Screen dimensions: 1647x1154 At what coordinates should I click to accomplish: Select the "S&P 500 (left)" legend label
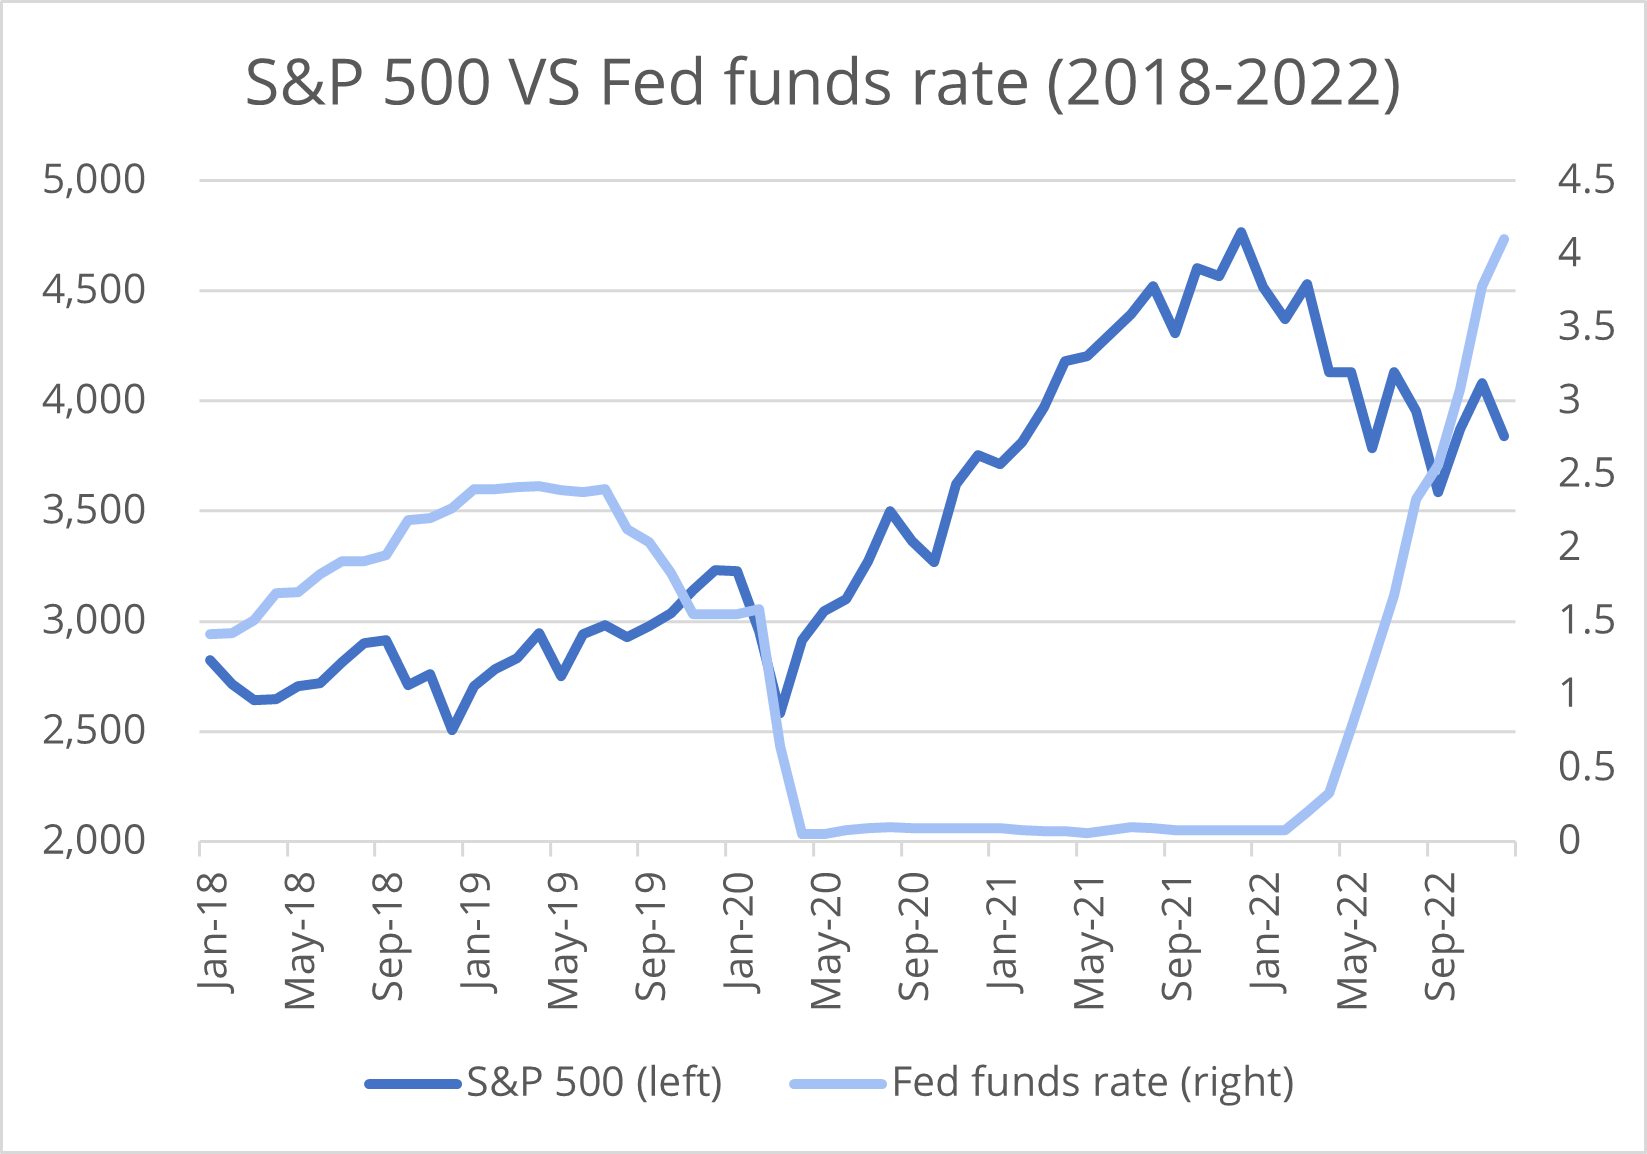[x=595, y=1083]
